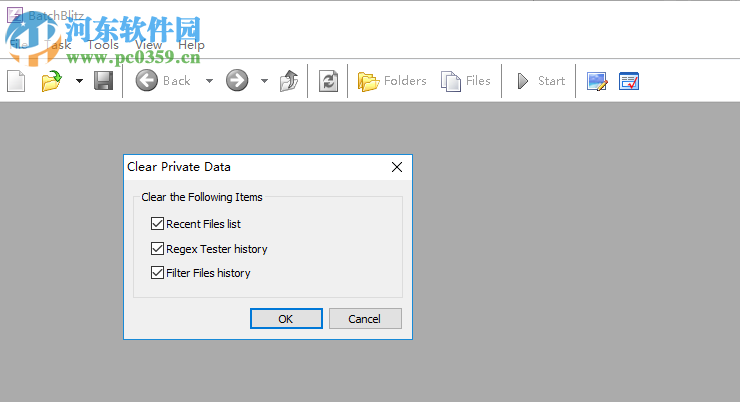
Task: Open the View menu
Action: click(148, 45)
